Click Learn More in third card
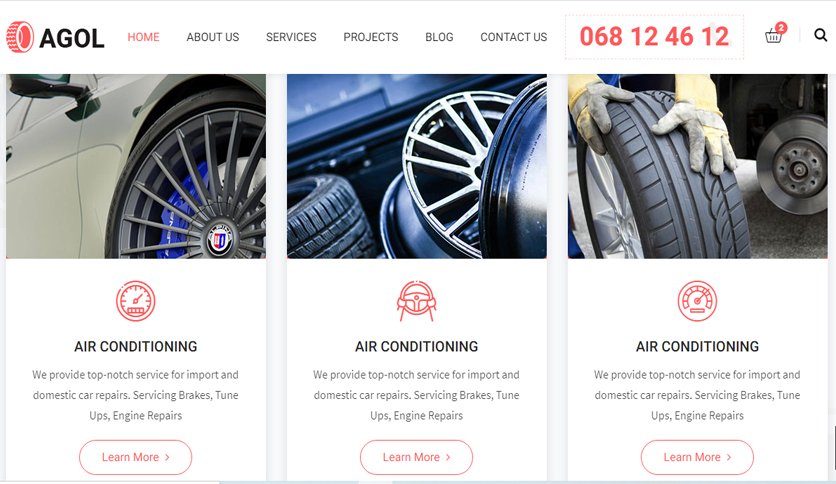836x484 pixels. tap(697, 457)
